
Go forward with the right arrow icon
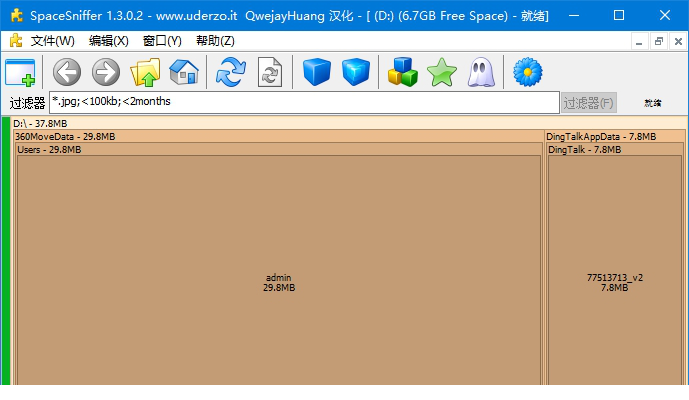(x=106, y=72)
